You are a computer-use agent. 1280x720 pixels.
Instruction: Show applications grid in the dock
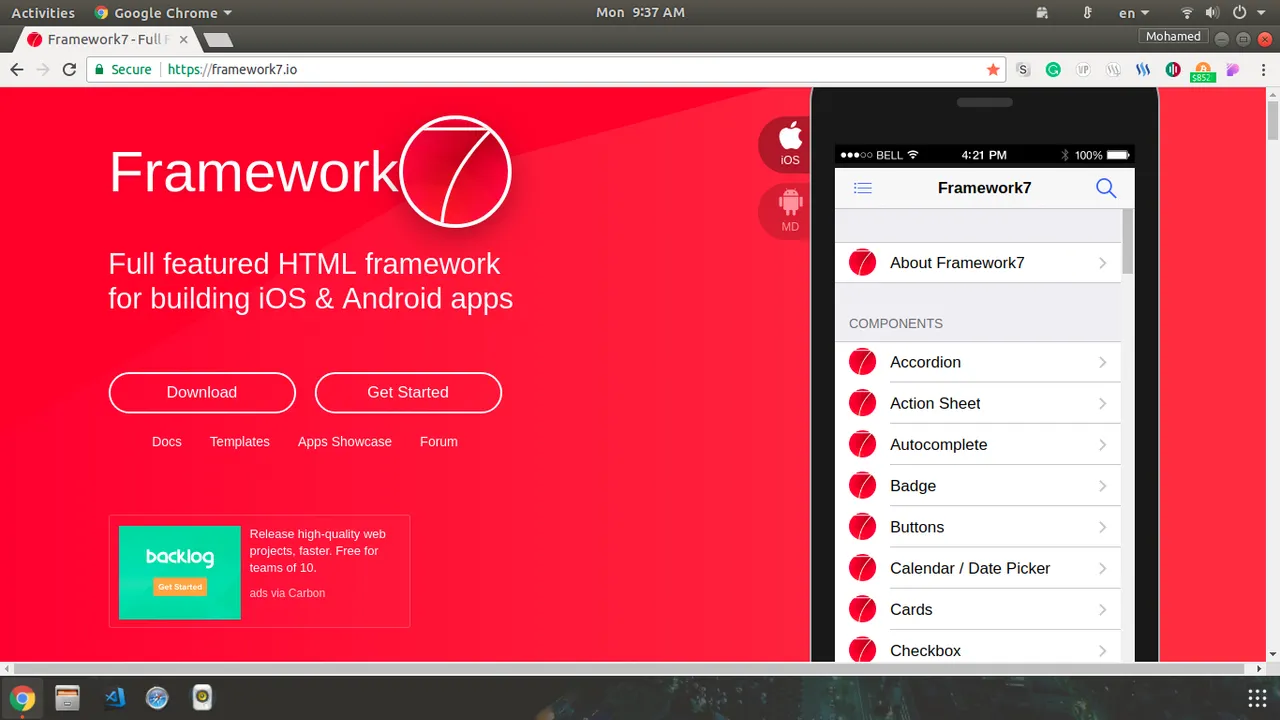tap(1257, 698)
